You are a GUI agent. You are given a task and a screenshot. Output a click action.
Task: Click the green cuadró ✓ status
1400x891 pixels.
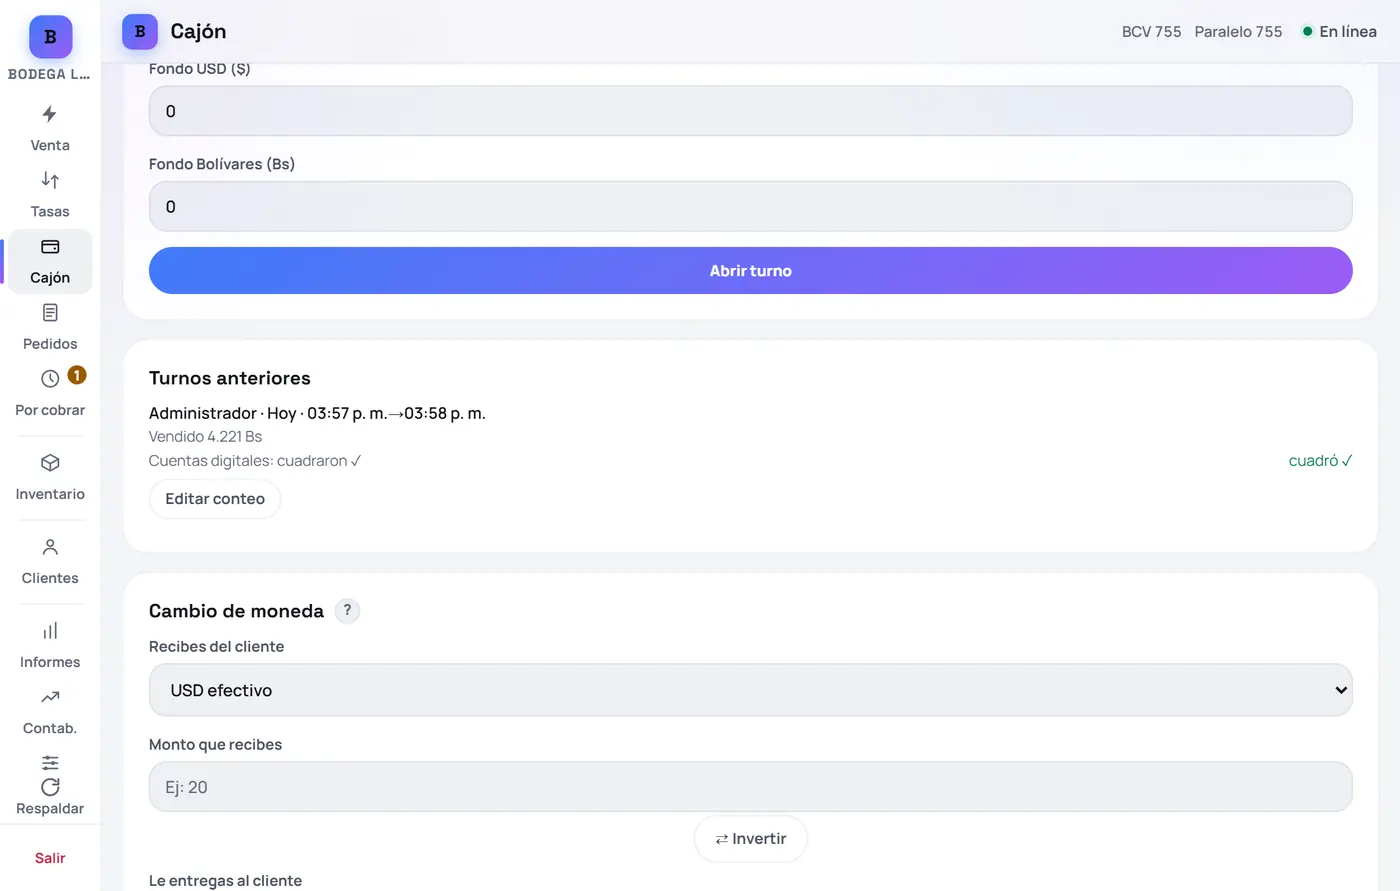(x=1320, y=461)
